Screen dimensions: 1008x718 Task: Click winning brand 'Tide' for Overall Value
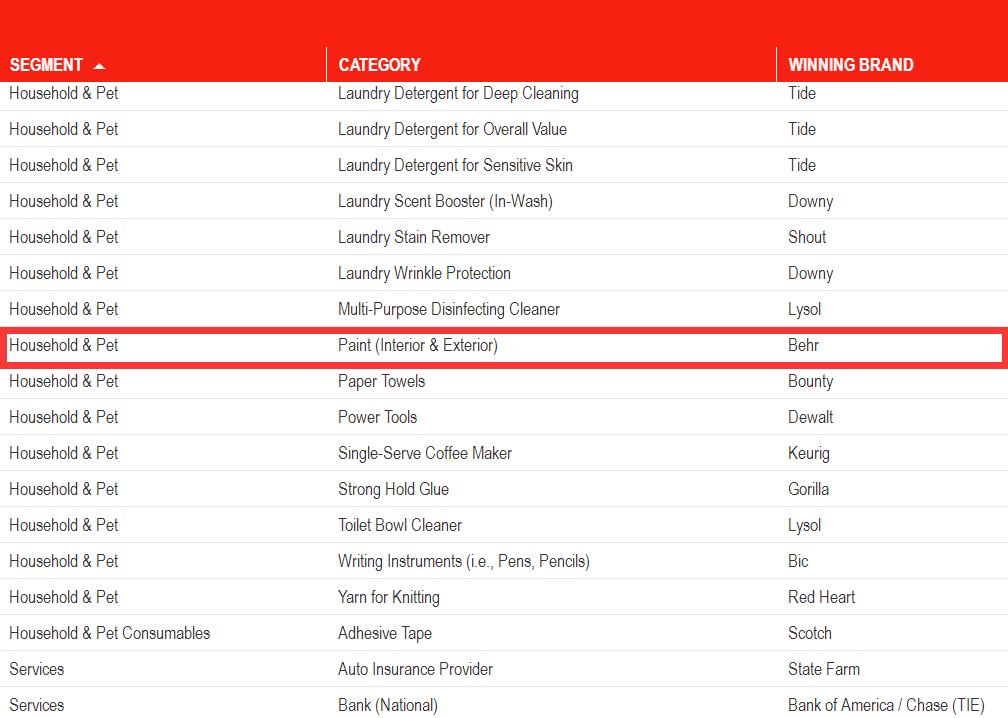(x=802, y=129)
